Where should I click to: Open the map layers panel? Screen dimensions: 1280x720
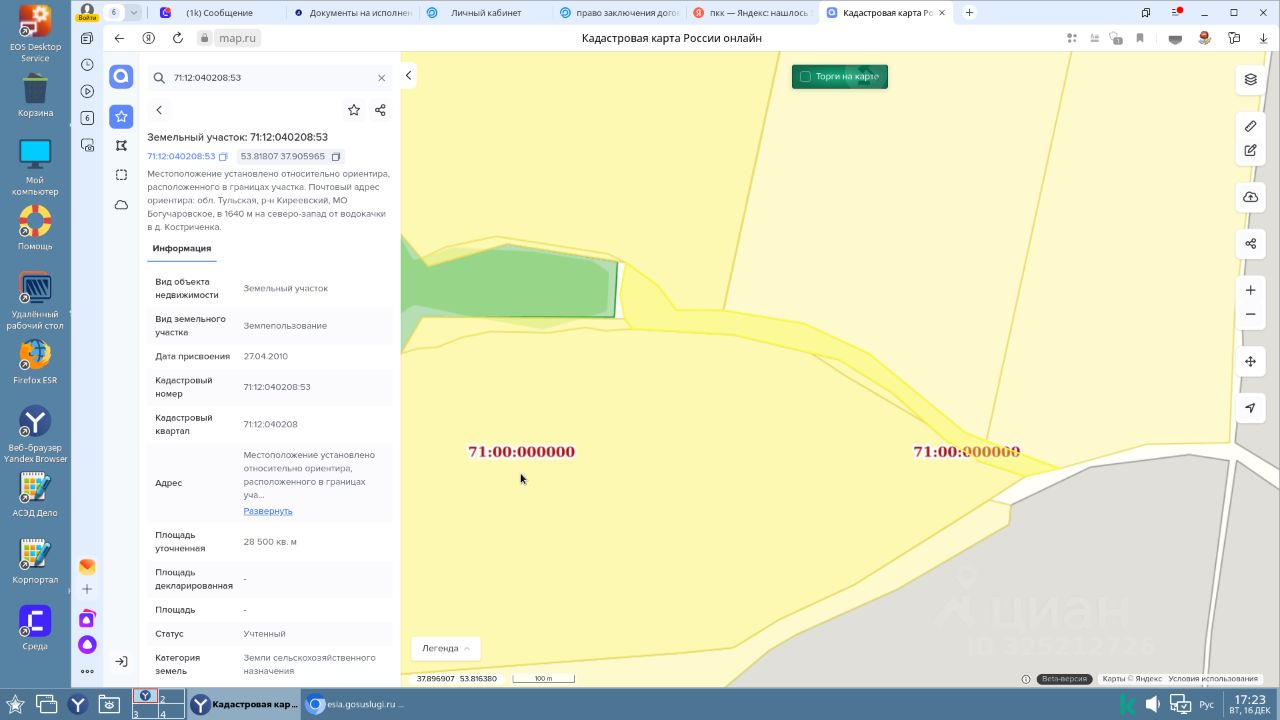[x=1250, y=79]
